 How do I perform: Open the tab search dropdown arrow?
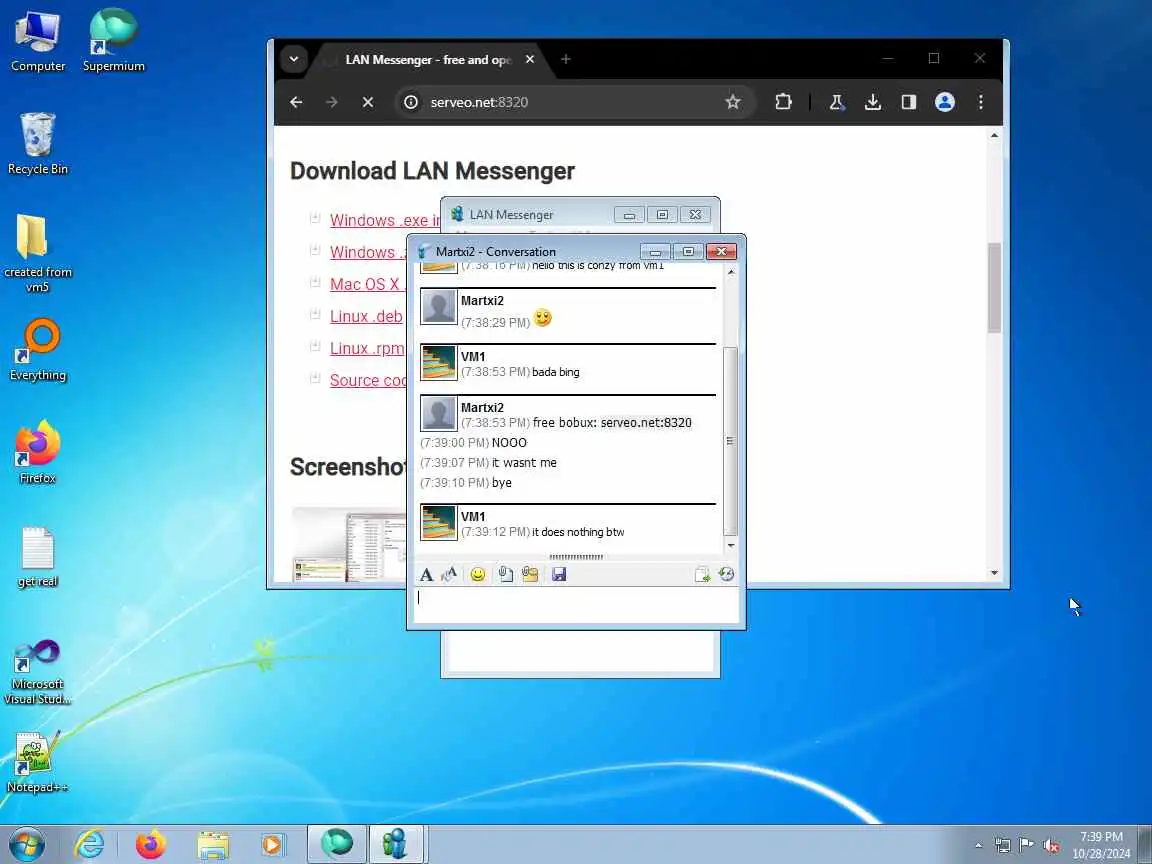[294, 60]
